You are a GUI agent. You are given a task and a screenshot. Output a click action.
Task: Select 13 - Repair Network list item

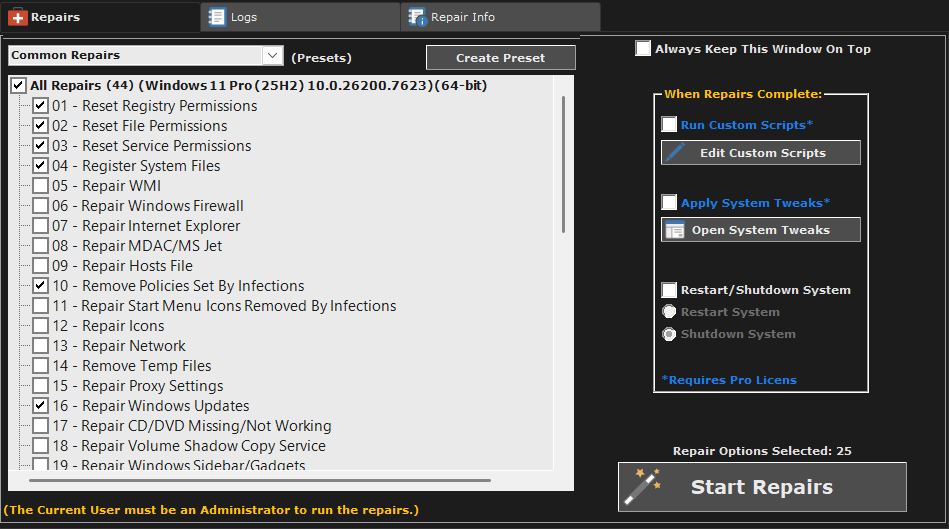(x=134, y=346)
